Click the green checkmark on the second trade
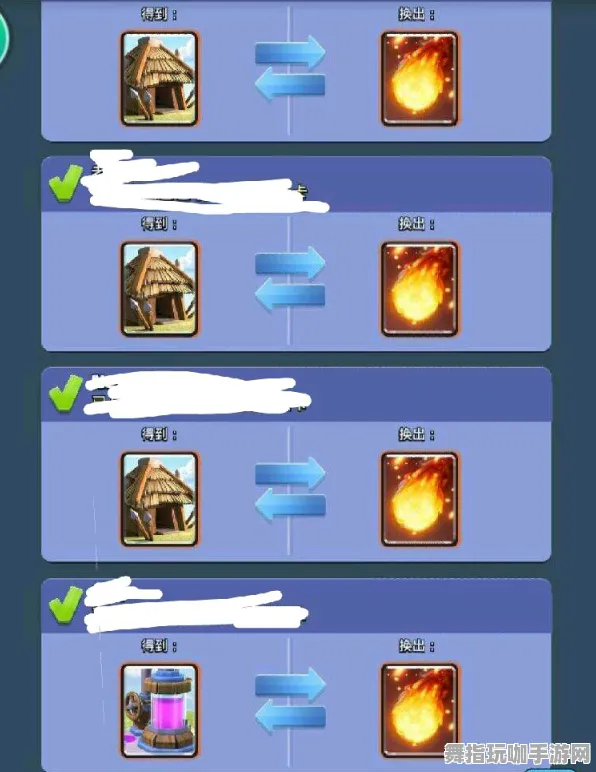 (65, 183)
